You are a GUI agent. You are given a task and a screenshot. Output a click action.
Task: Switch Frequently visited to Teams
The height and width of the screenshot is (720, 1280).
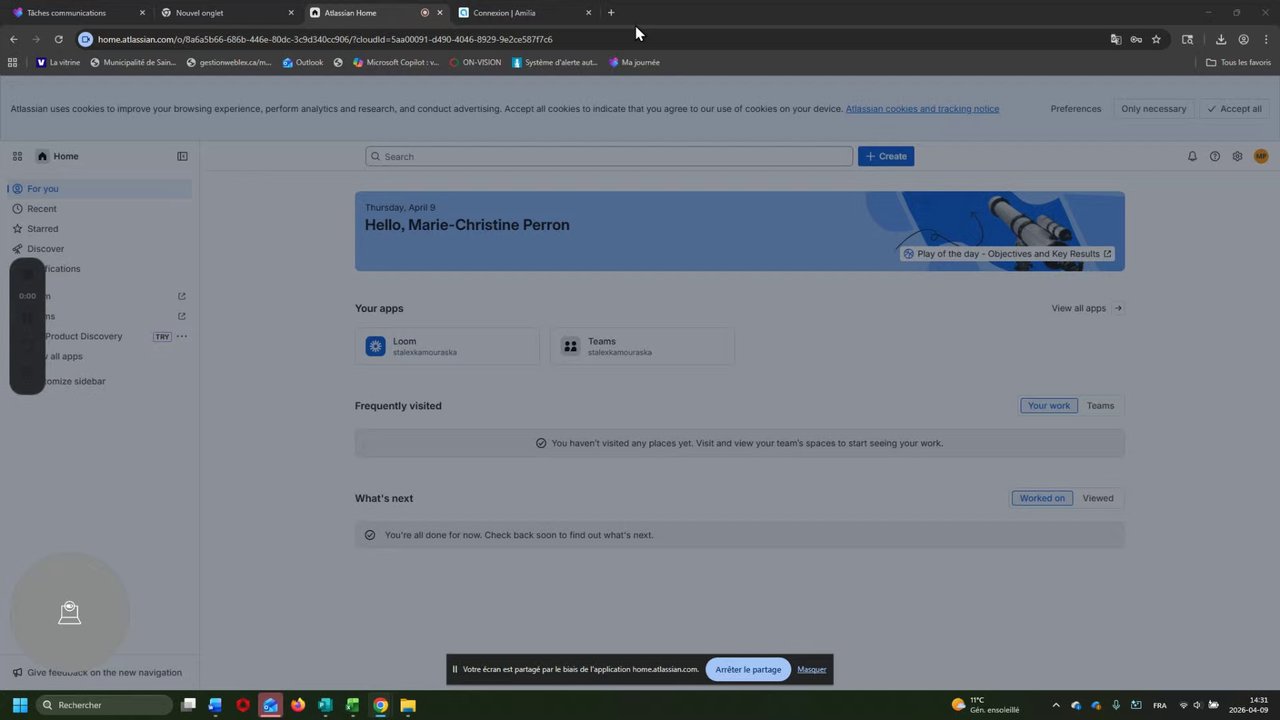[1100, 405]
